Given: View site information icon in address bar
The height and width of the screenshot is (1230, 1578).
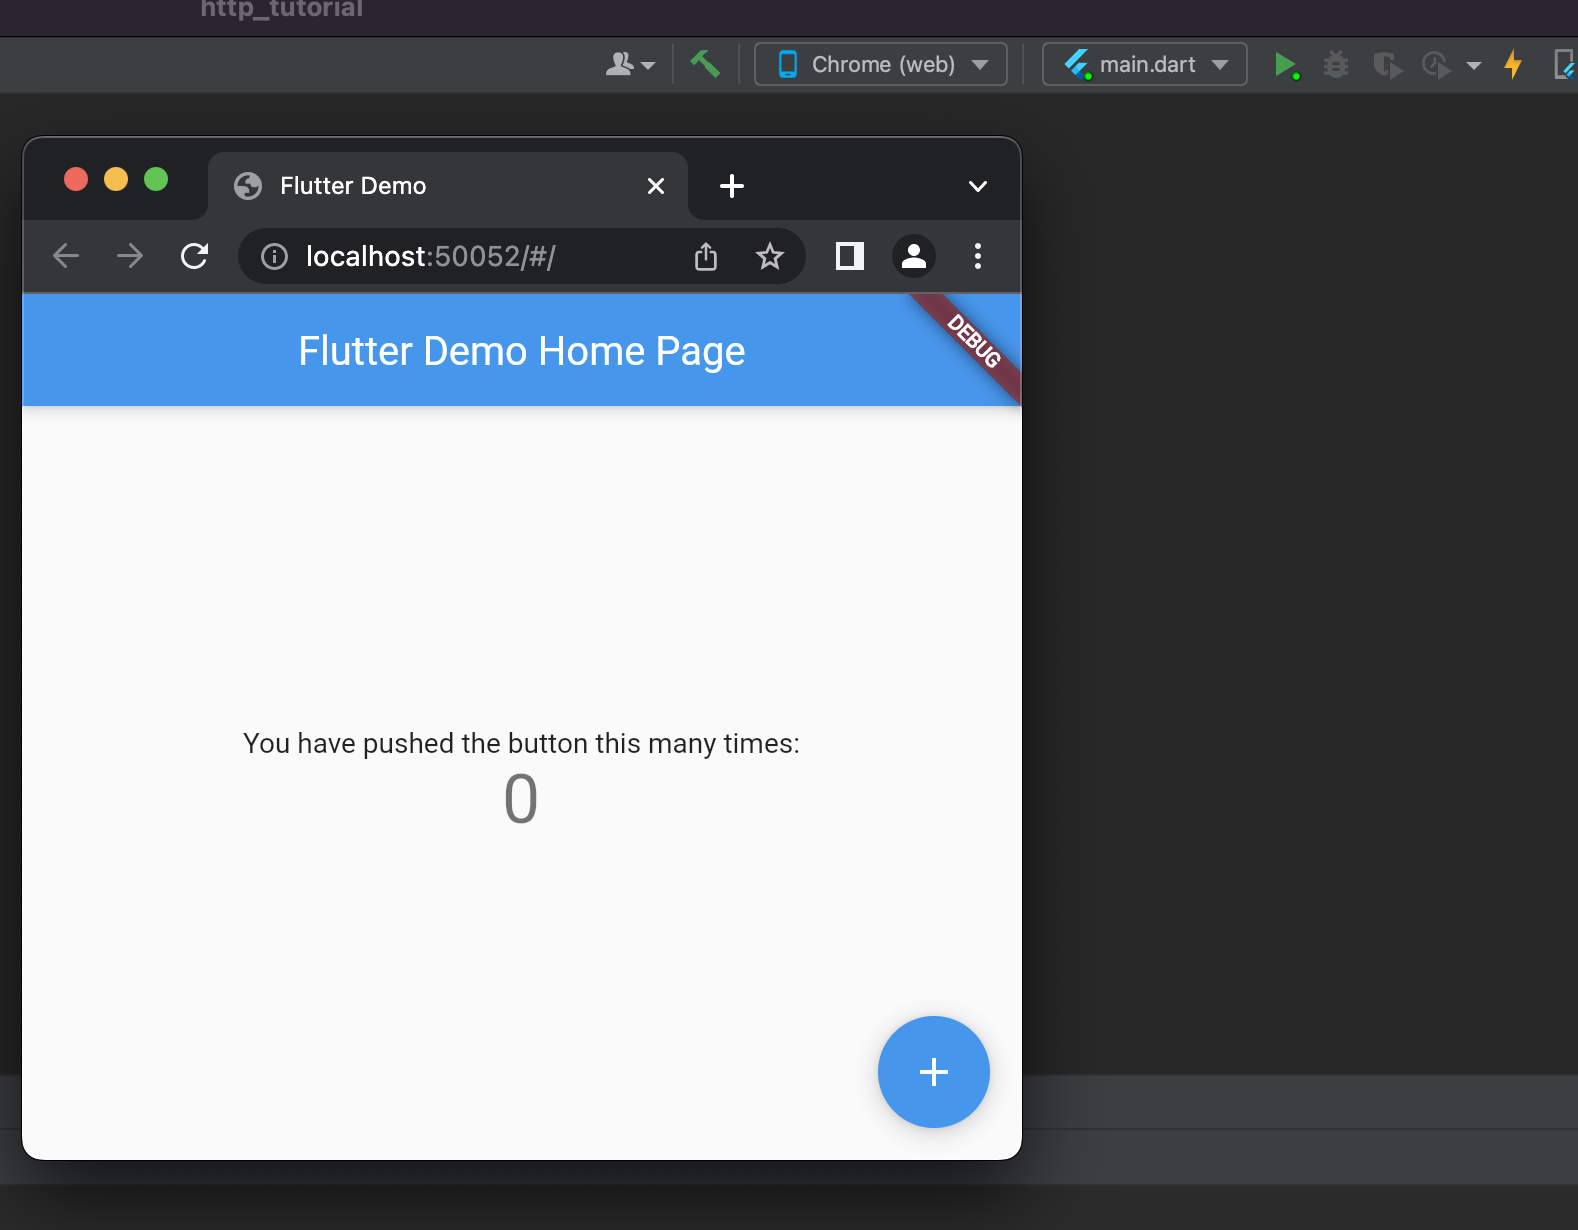Looking at the screenshot, I should (274, 257).
